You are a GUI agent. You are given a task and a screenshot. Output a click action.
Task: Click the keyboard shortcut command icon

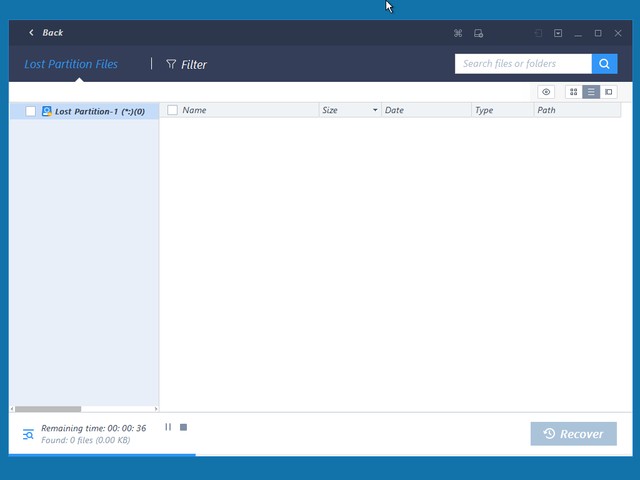tap(458, 33)
